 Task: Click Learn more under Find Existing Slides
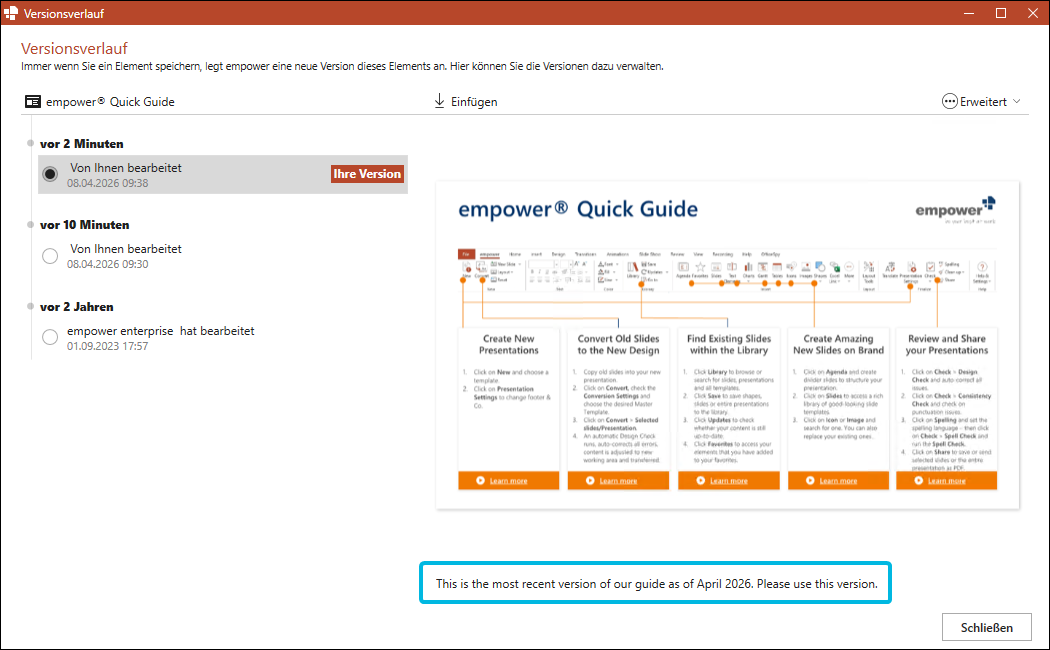point(729,481)
